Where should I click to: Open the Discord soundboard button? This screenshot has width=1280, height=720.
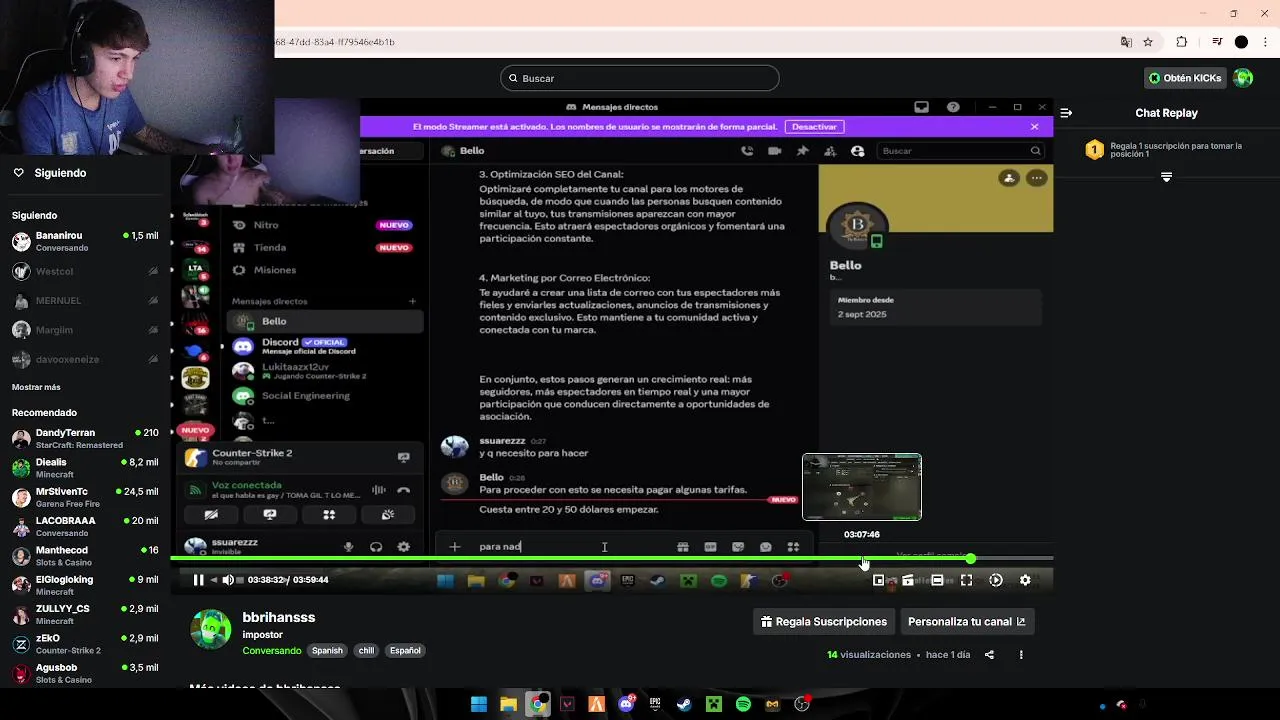388,515
